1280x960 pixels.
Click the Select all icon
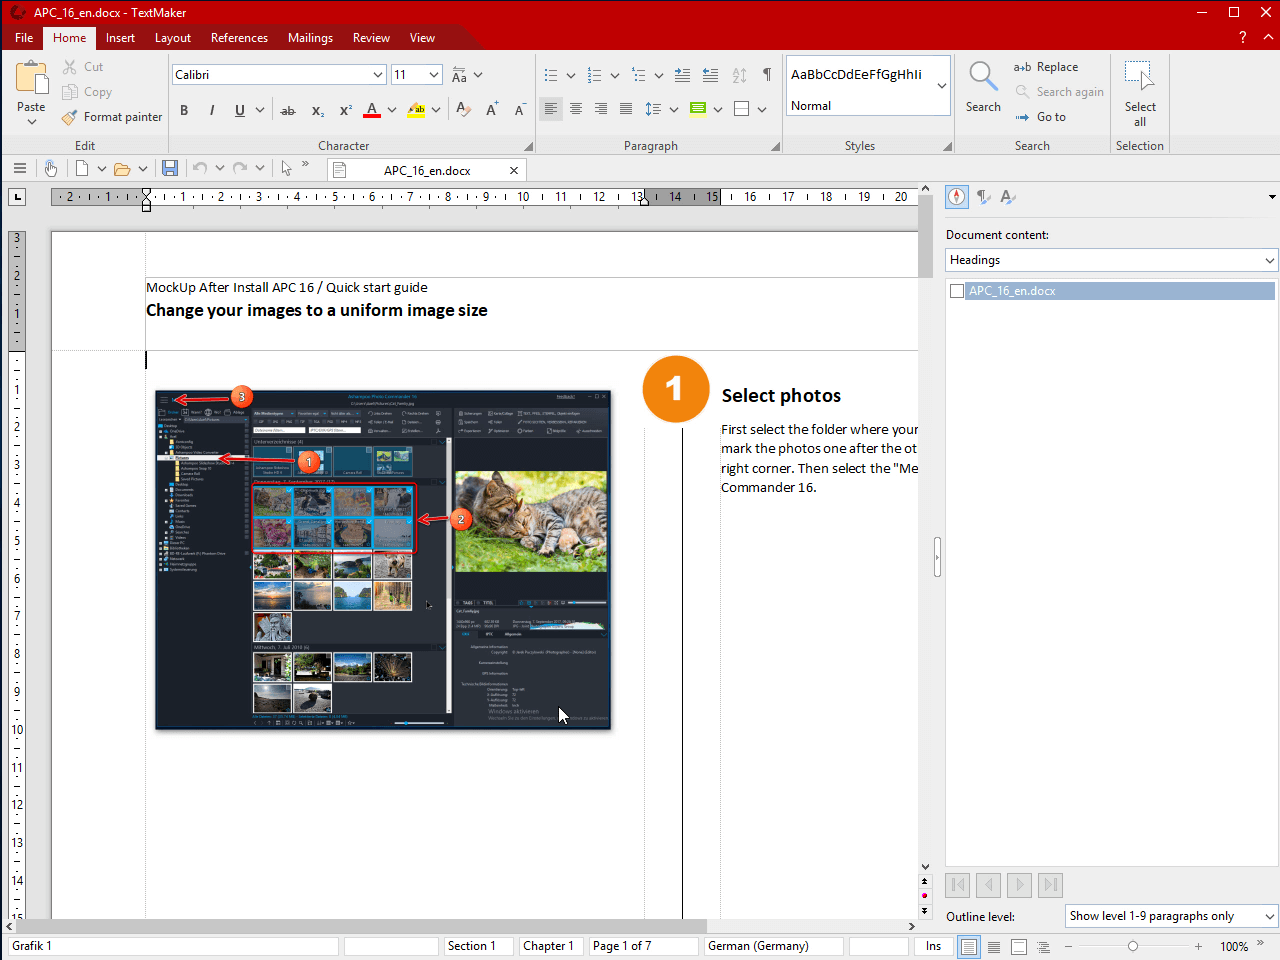[1139, 76]
